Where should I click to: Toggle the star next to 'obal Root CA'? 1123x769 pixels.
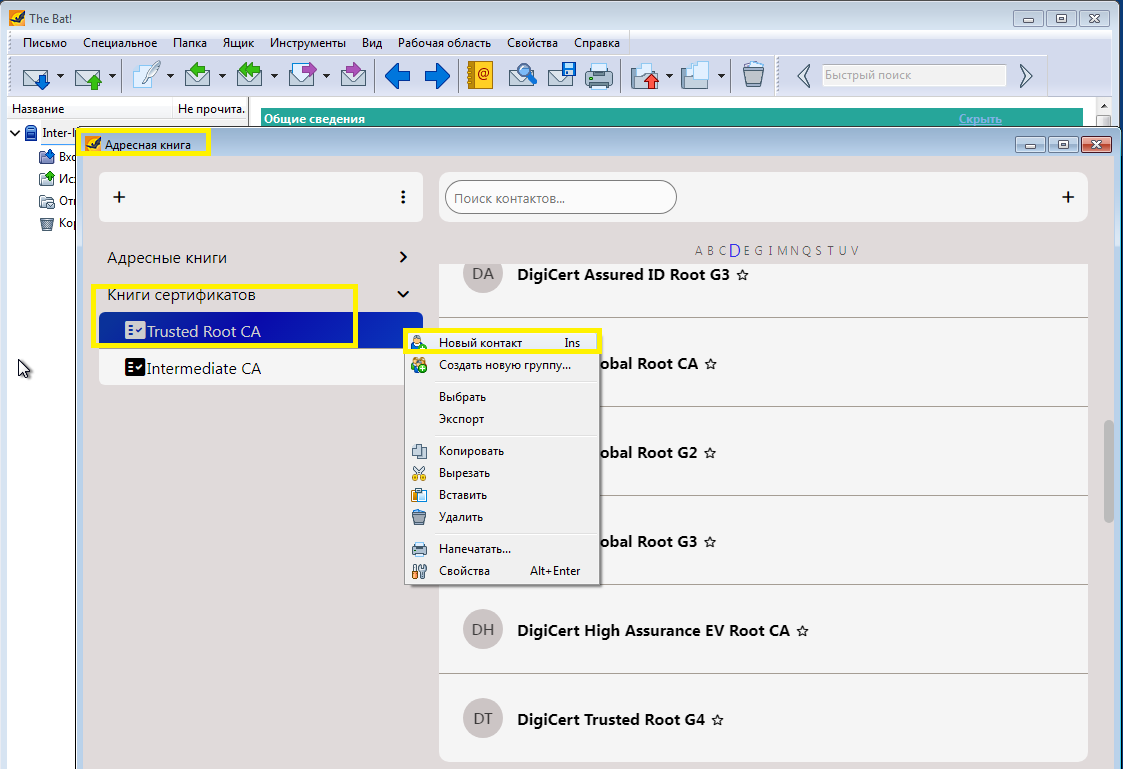[710, 364]
